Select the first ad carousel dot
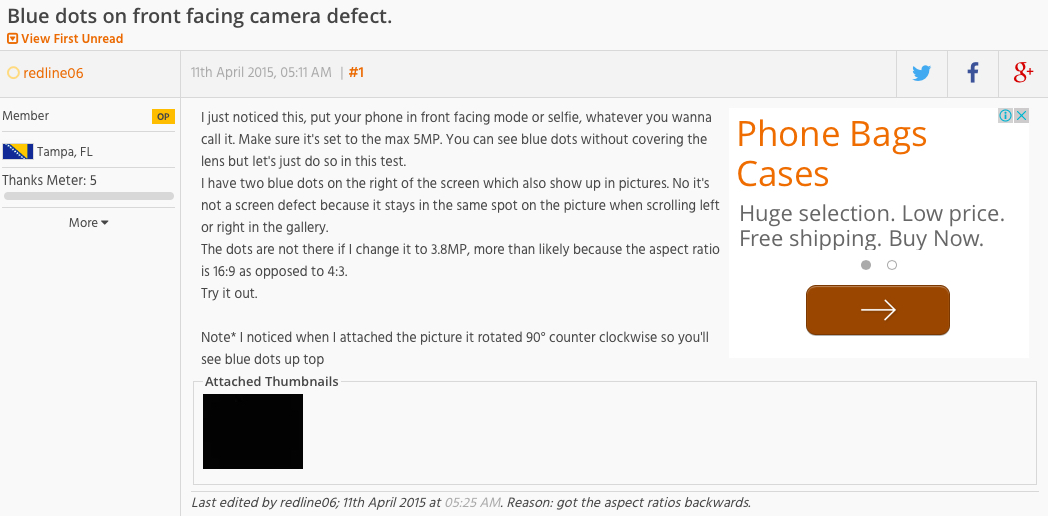 click(866, 265)
